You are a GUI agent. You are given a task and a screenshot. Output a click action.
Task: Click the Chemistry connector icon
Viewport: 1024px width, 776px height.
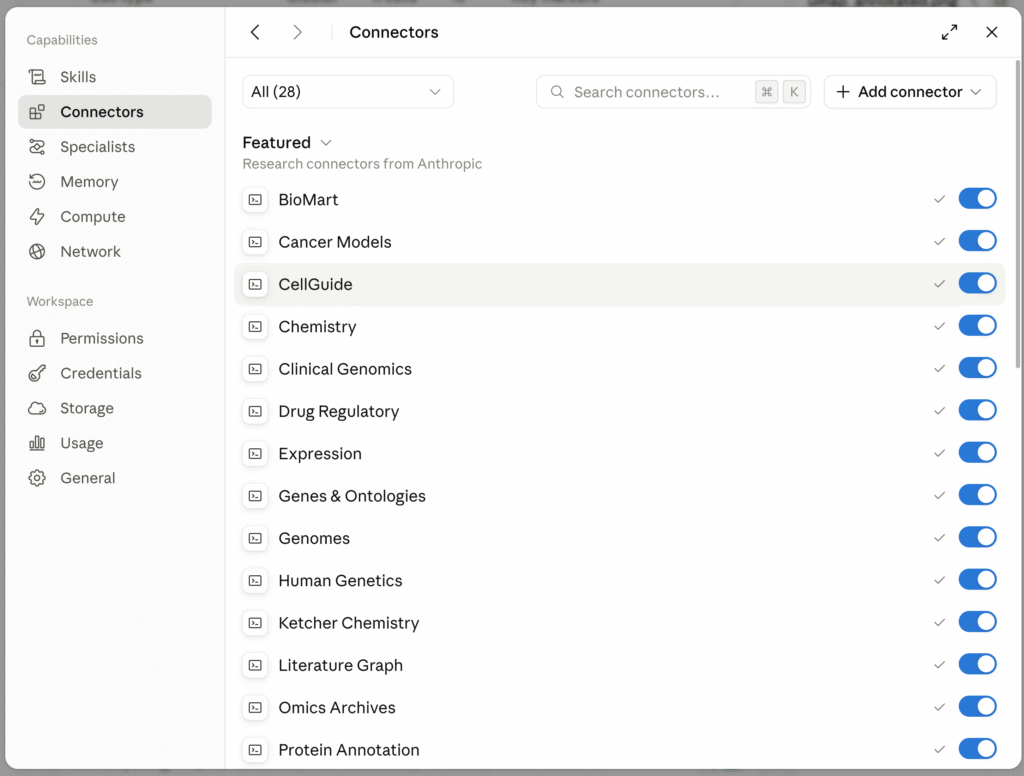click(x=255, y=327)
